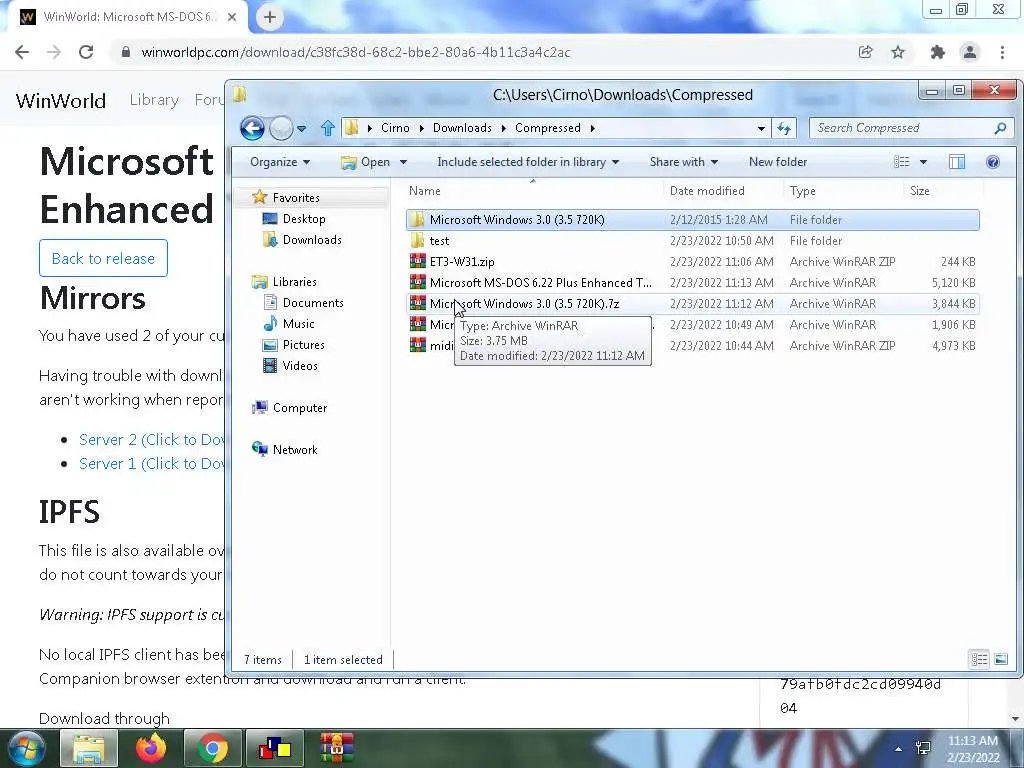Switch to large icons view in status bar
Viewport: 1024px width, 768px height.
click(x=1000, y=659)
